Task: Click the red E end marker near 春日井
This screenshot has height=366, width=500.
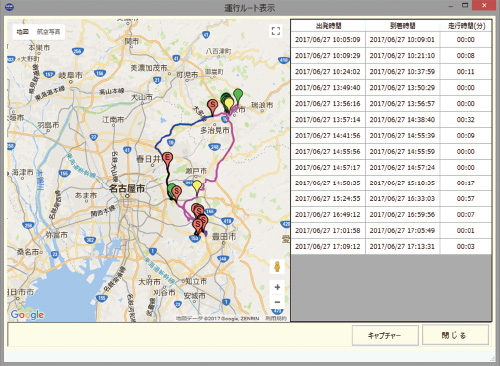Action: click(168, 160)
